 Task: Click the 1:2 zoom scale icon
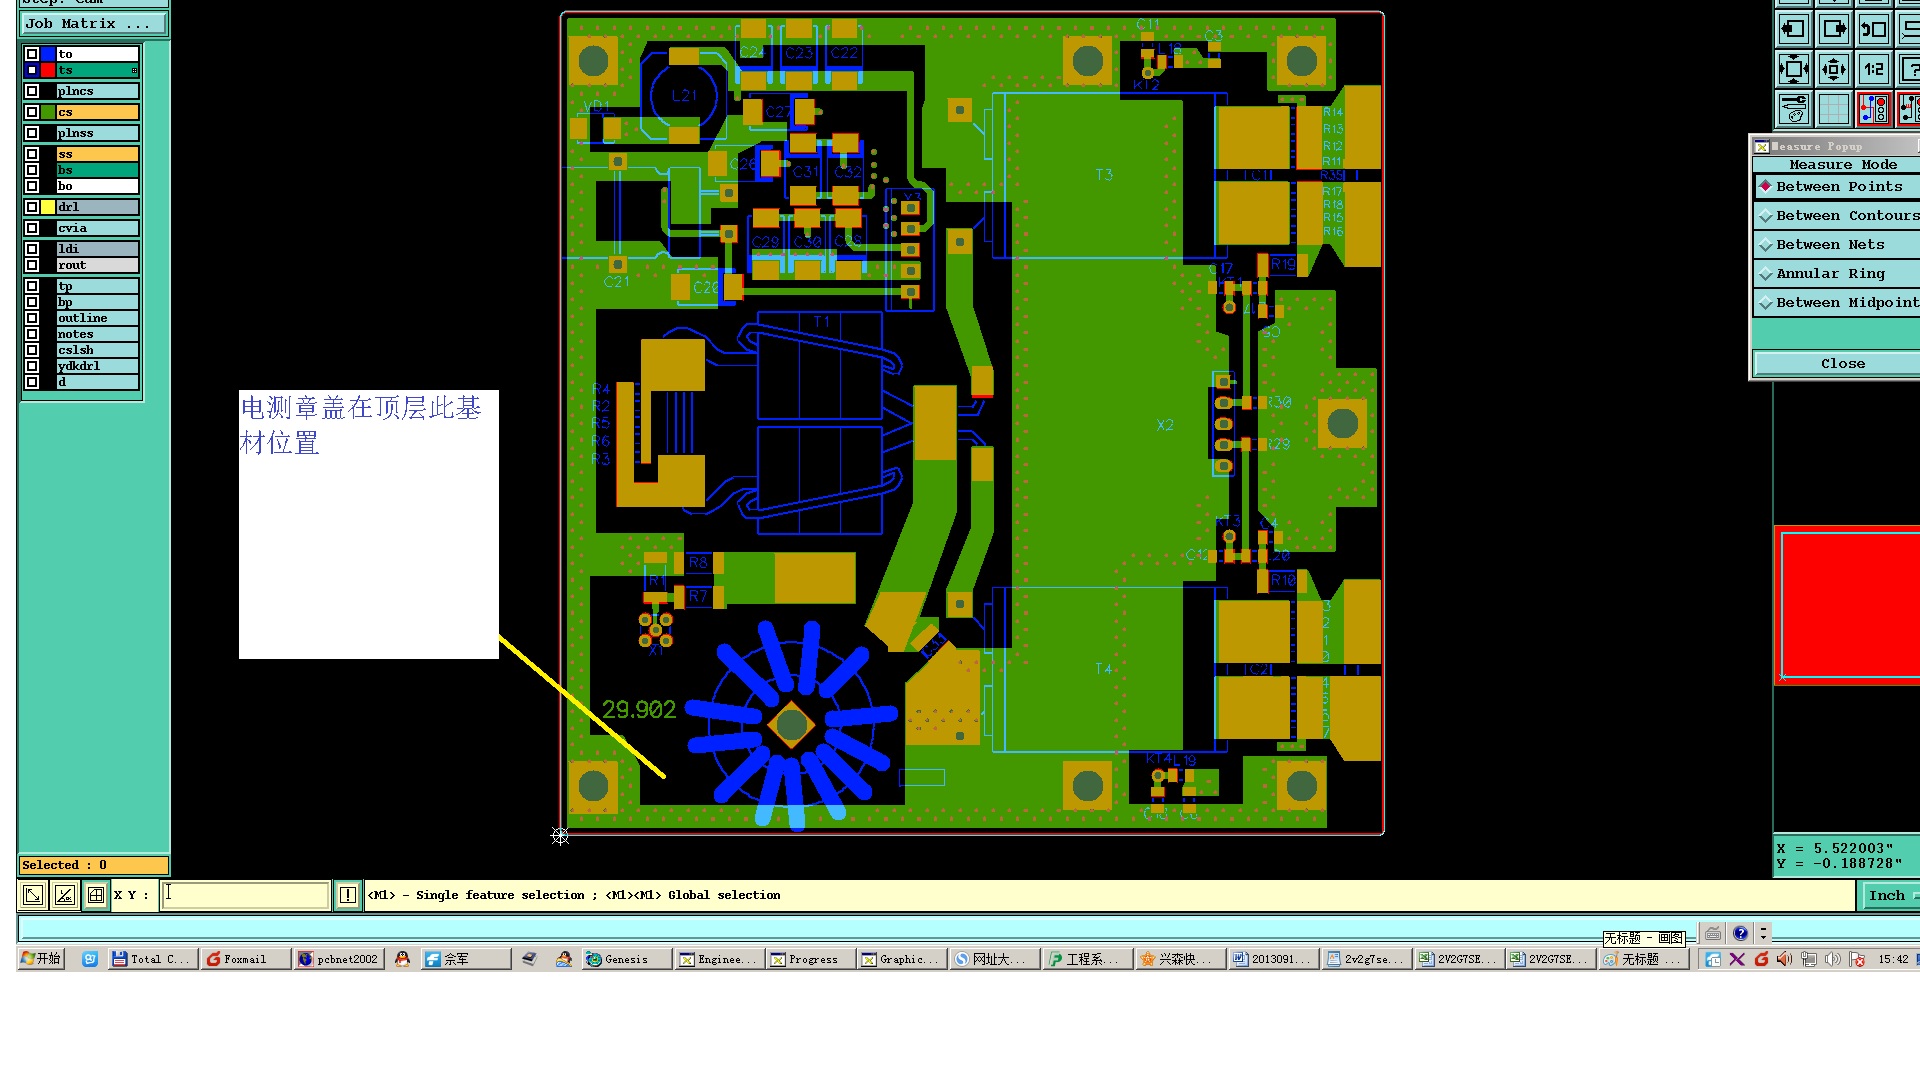click(1873, 69)
